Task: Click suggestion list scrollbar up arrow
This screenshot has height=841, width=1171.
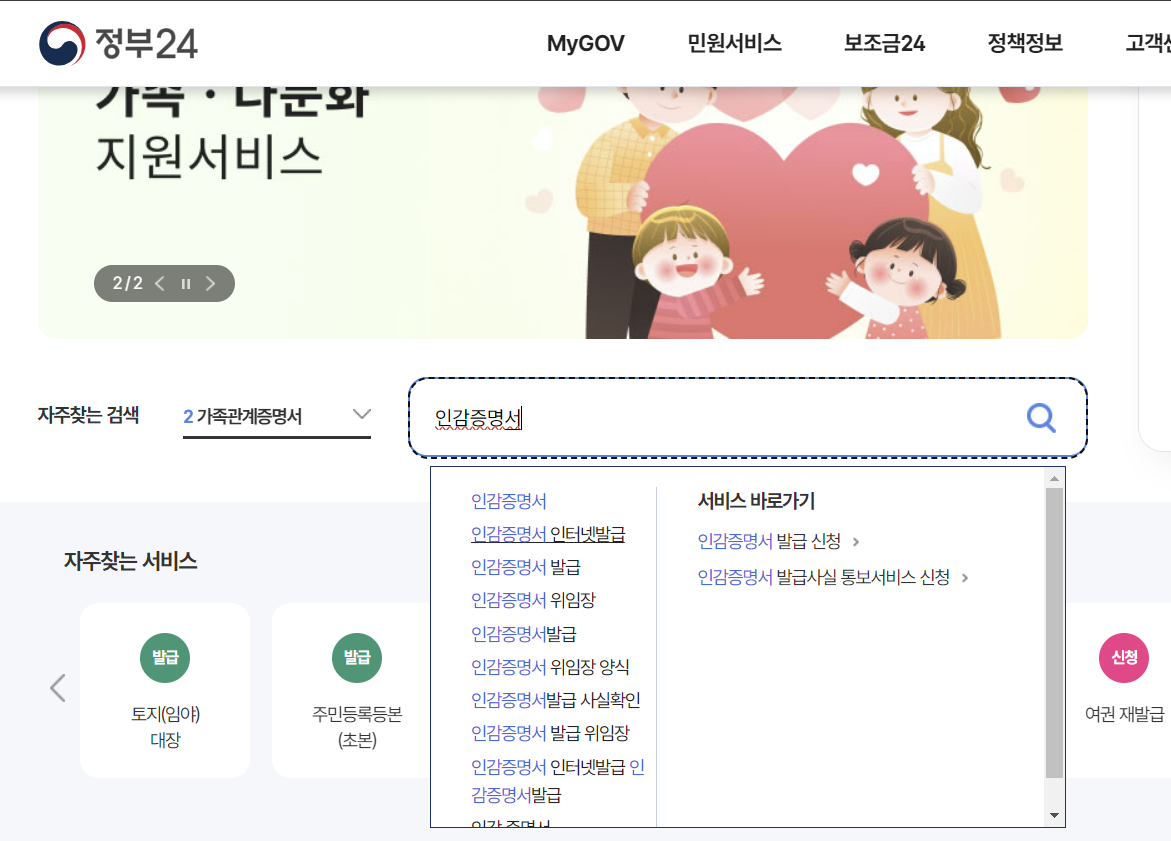Action: [1054, 478]
